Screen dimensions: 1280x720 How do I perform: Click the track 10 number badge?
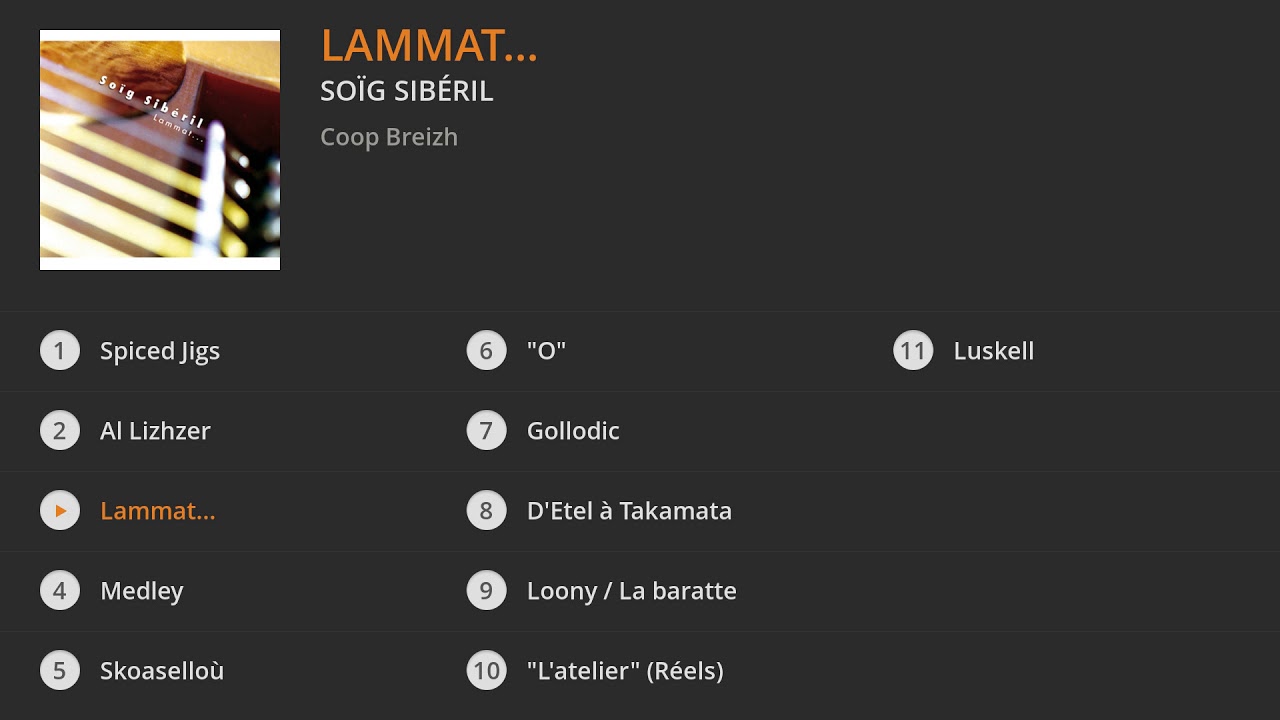click(x=486, y=671)
